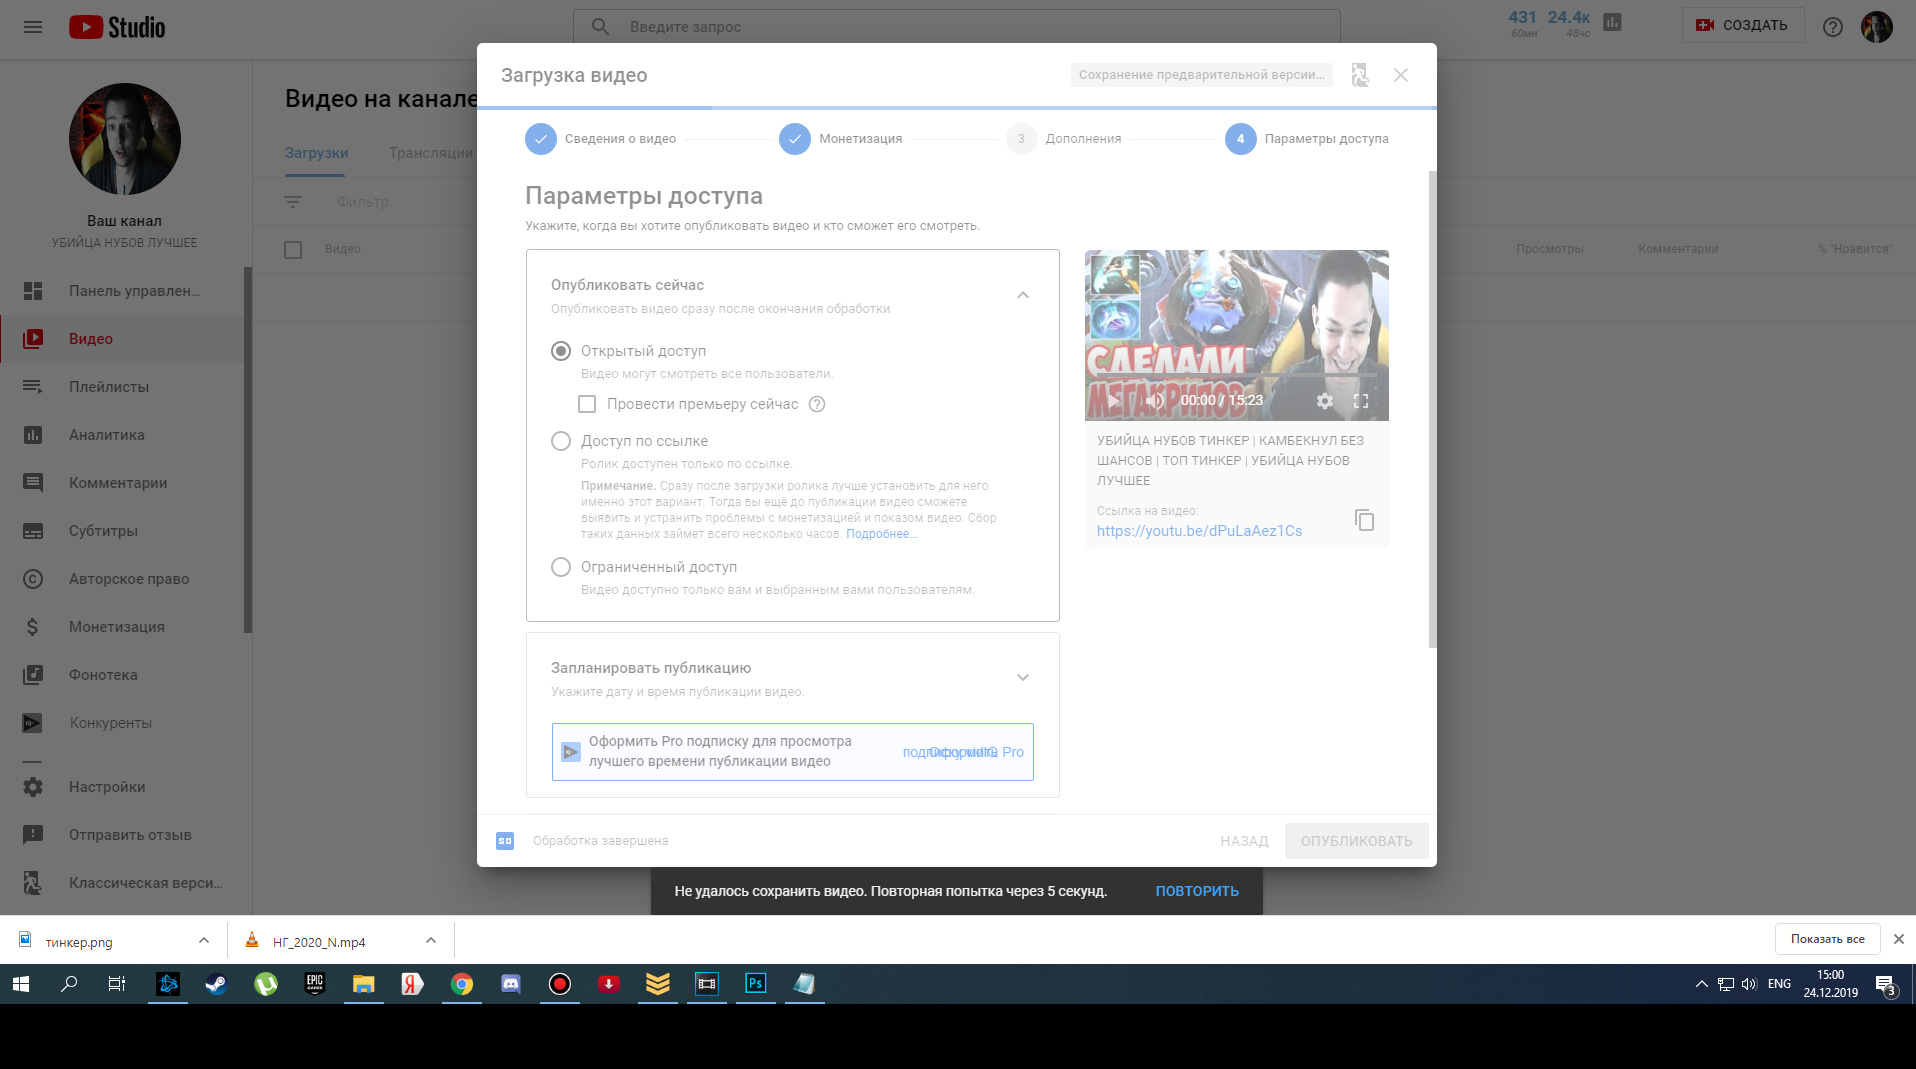Go to step Монетизация in upload wizard
This screenshot has height=1069, width=1916.
[841, 139]
